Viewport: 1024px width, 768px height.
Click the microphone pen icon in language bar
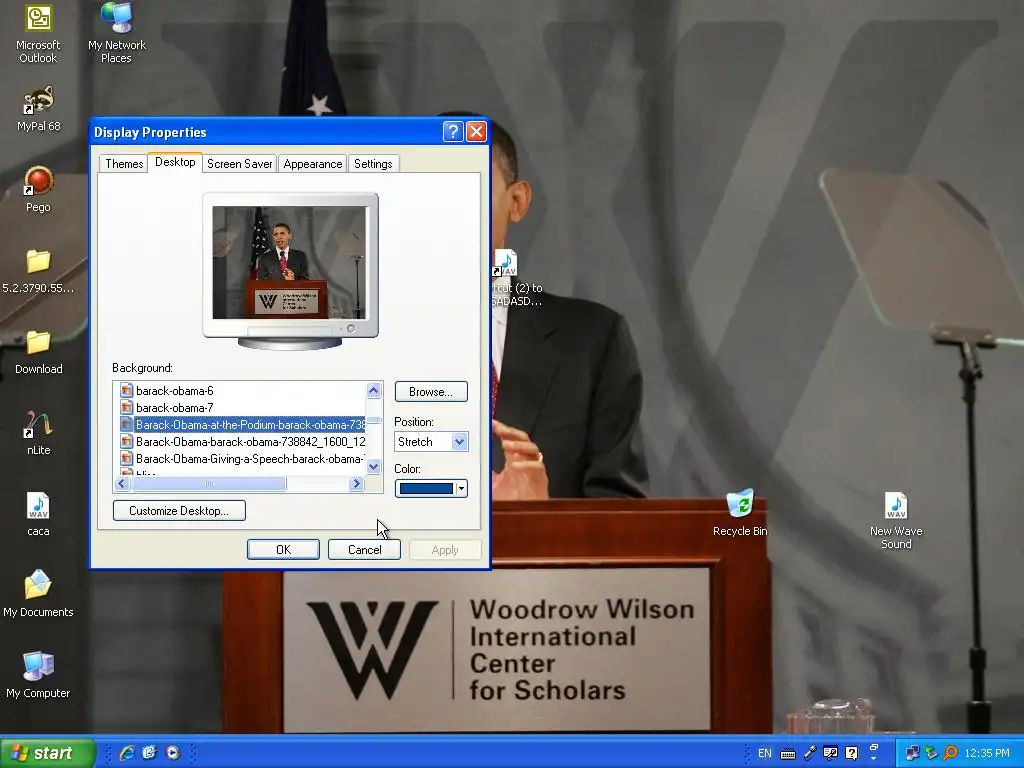[810, 753]
